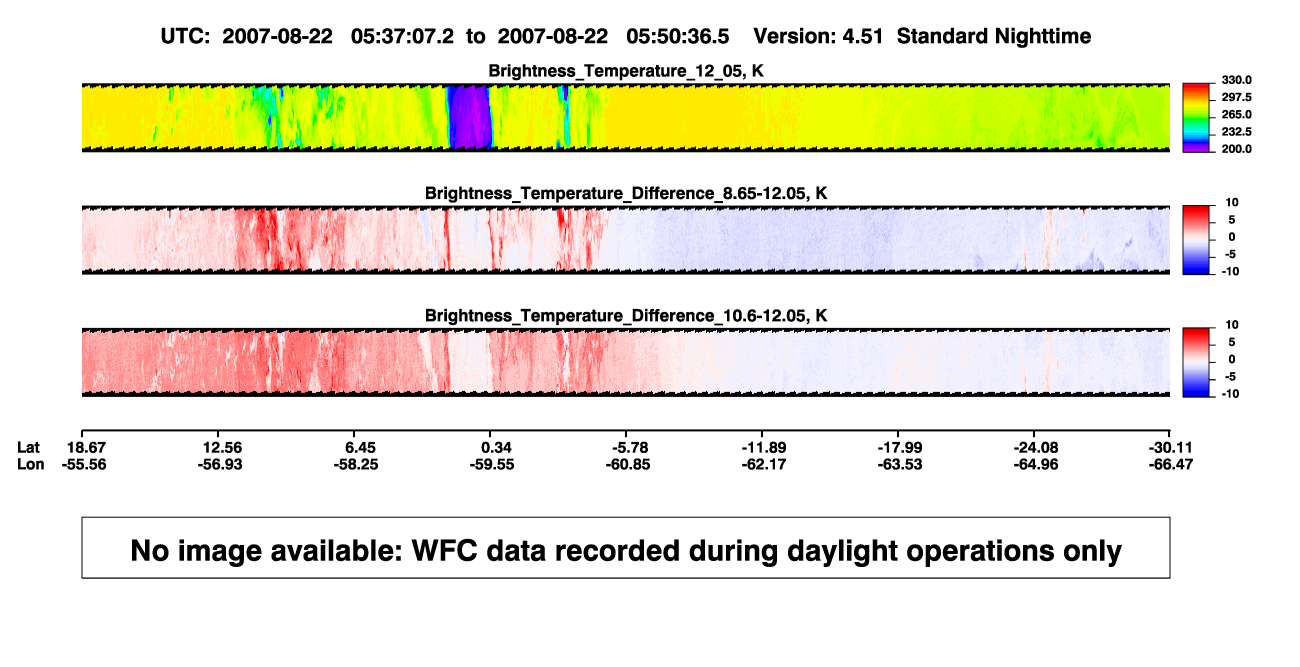Click the 10.6-12.05 difference swath image

coord(626,362)
